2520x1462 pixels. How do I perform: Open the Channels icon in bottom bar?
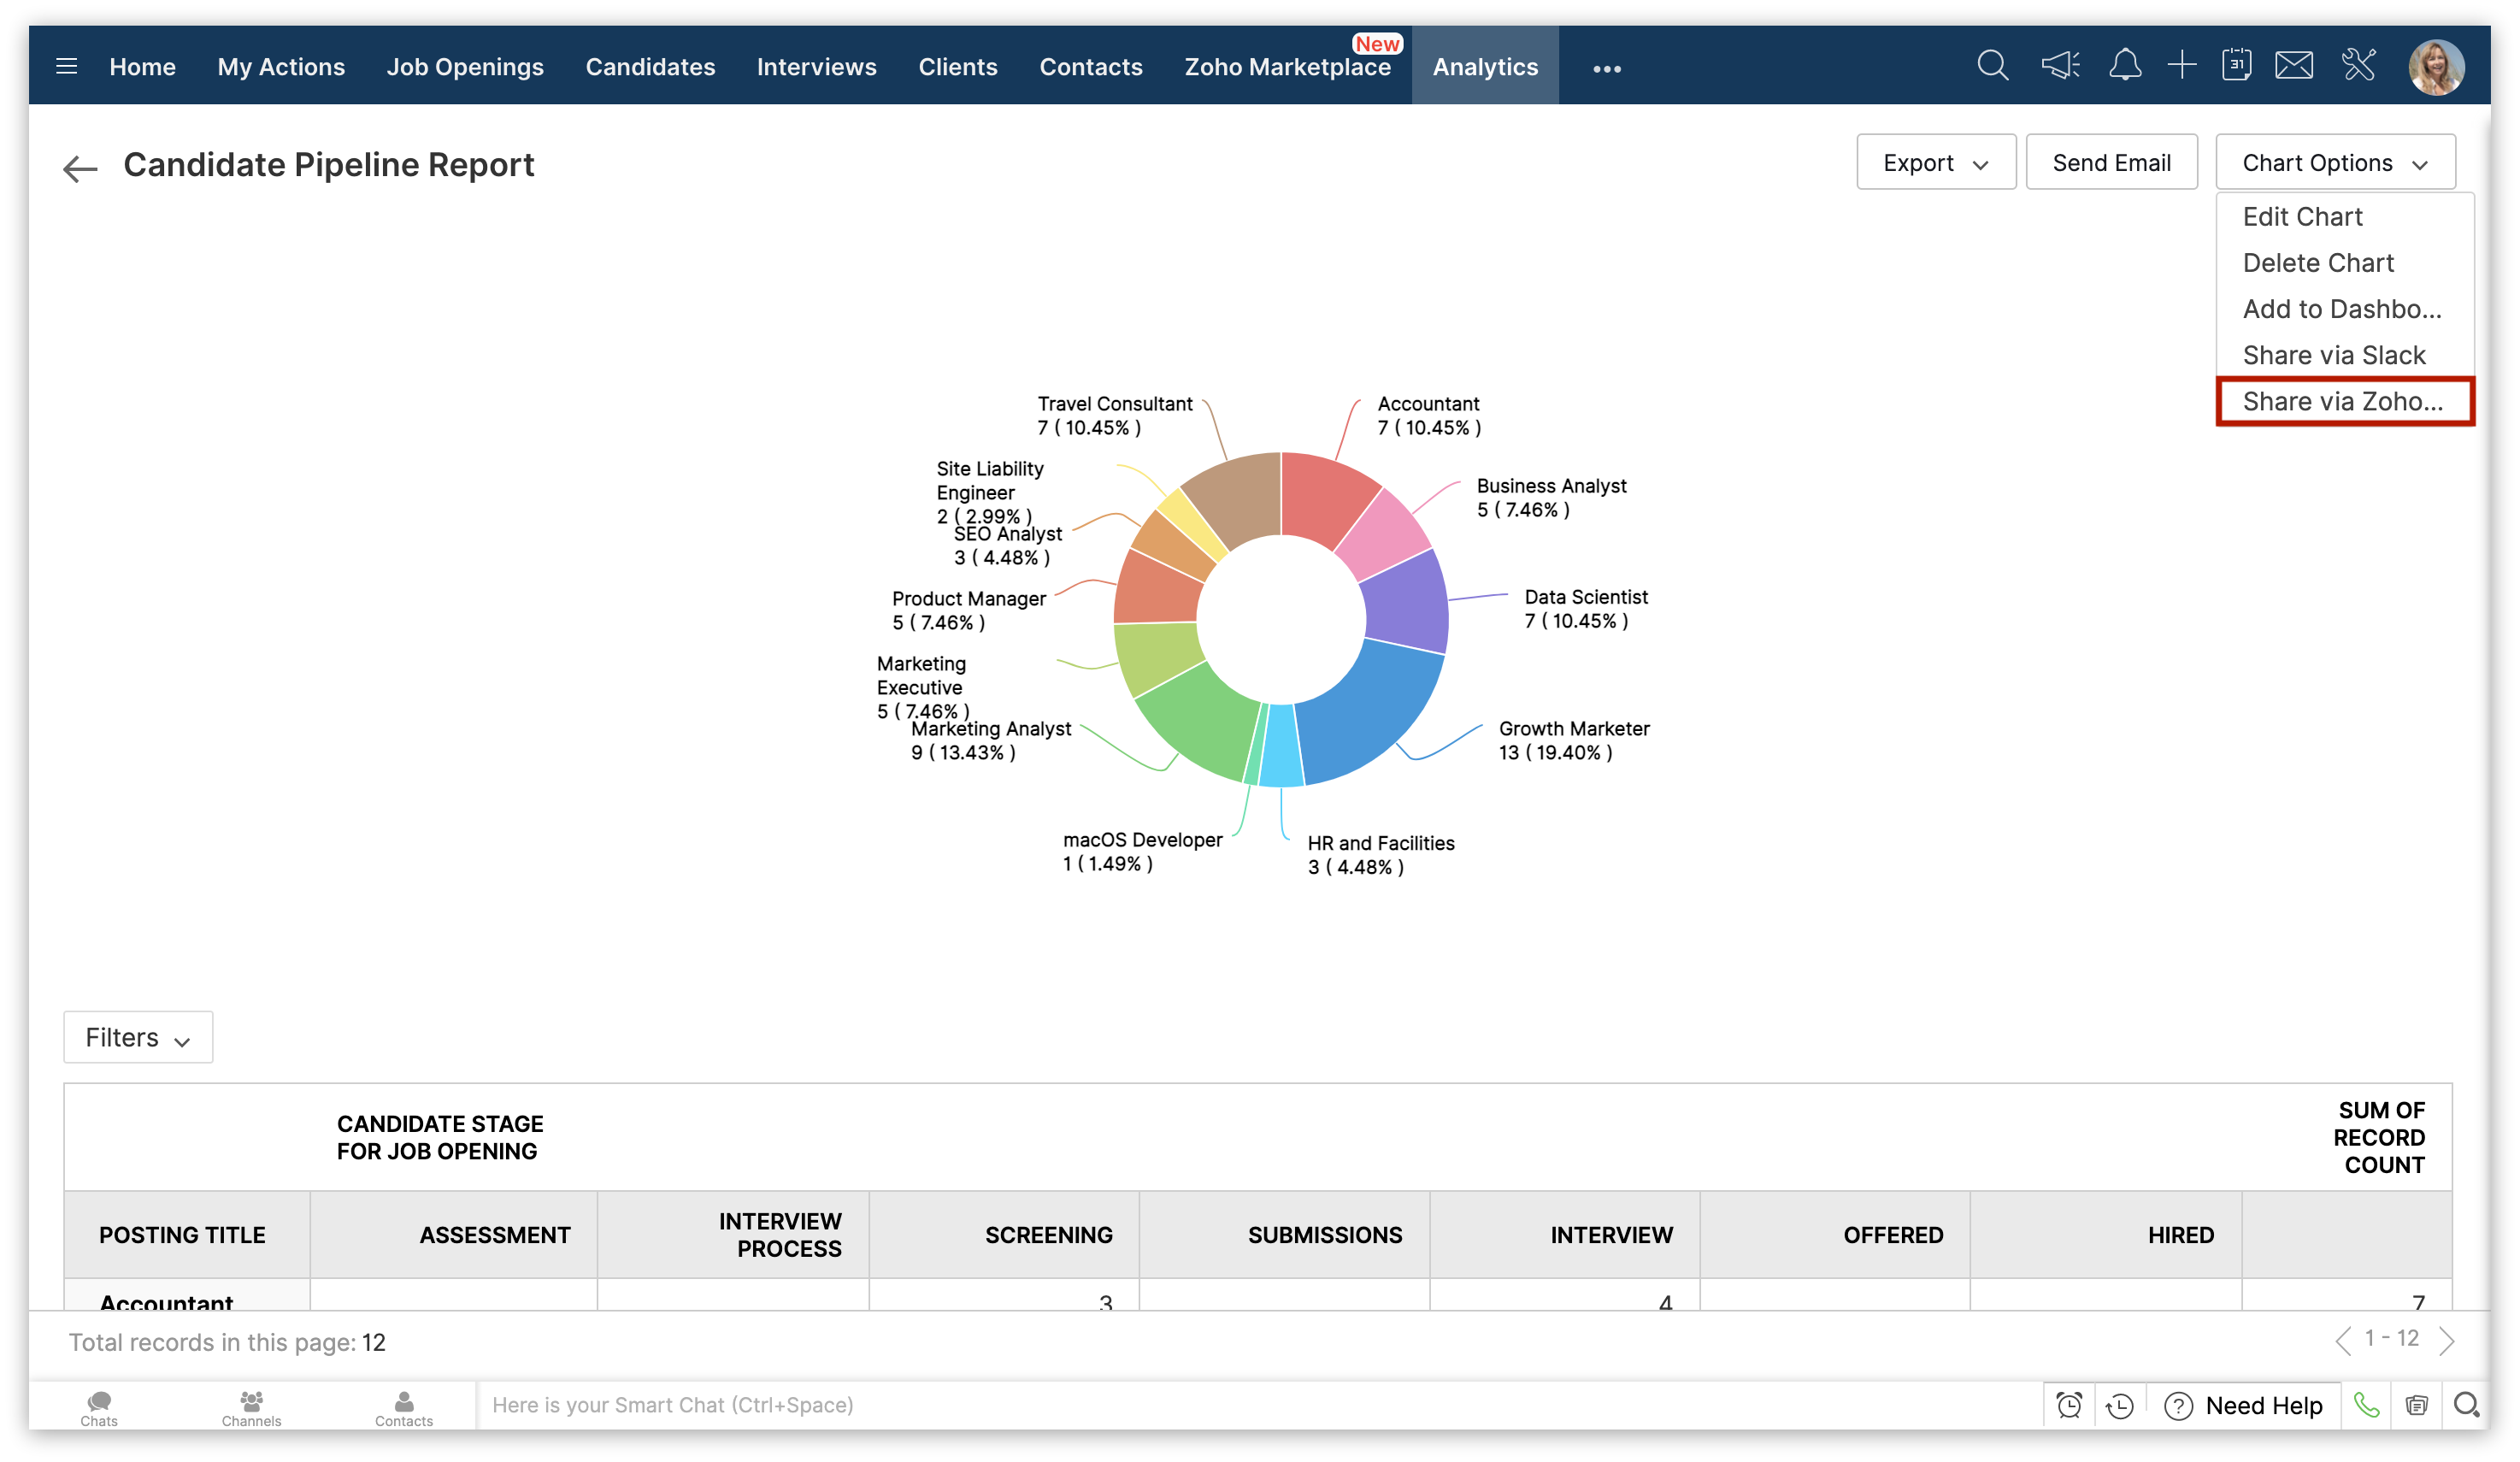click(x=251, y=1406)
